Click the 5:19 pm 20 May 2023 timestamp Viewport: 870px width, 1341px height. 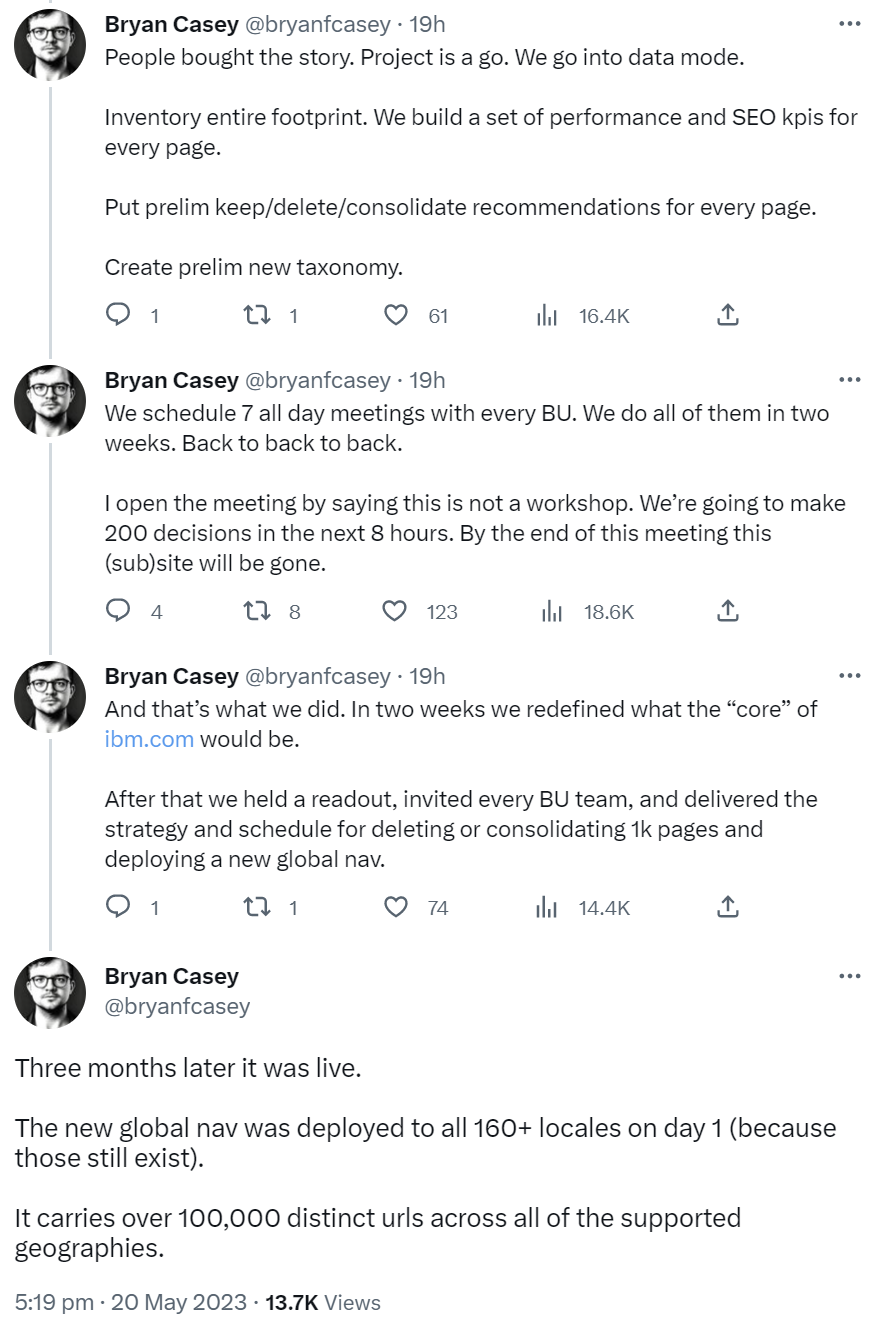(130, 1302)
